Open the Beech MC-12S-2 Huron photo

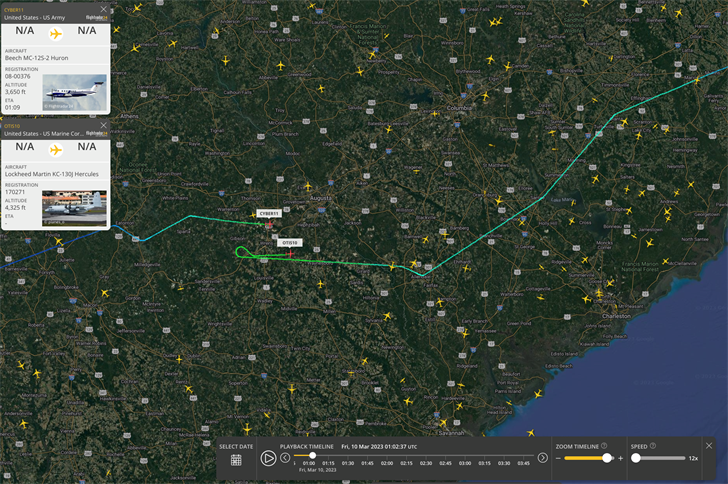(75, 92)
